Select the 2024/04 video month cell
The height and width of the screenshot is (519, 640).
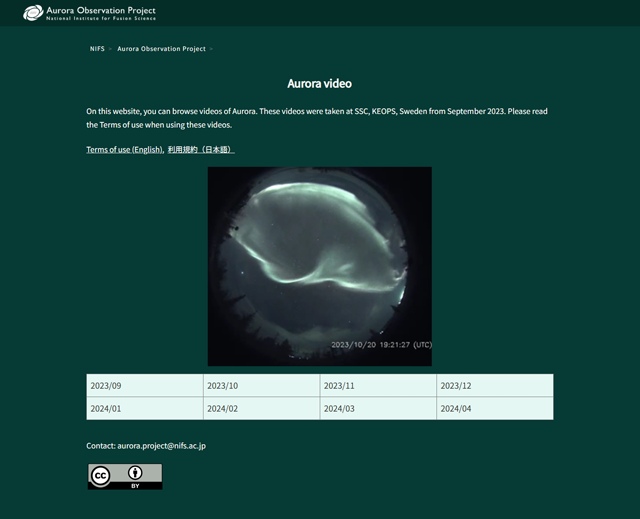click(x=495, y=408)
